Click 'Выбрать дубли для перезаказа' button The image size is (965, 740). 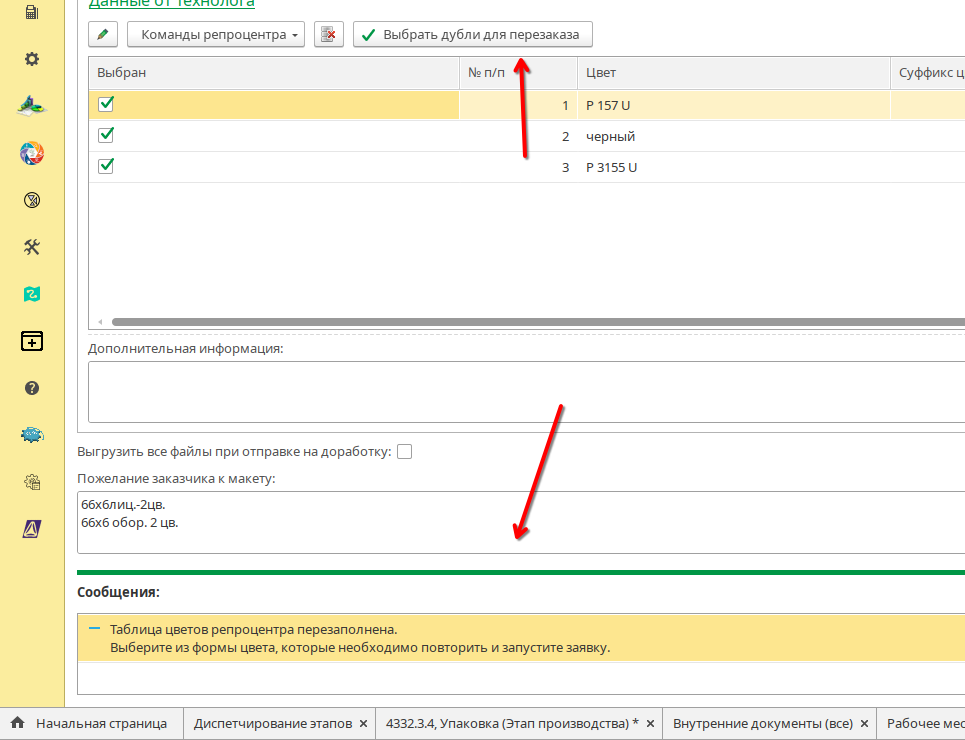pos(472,35)
